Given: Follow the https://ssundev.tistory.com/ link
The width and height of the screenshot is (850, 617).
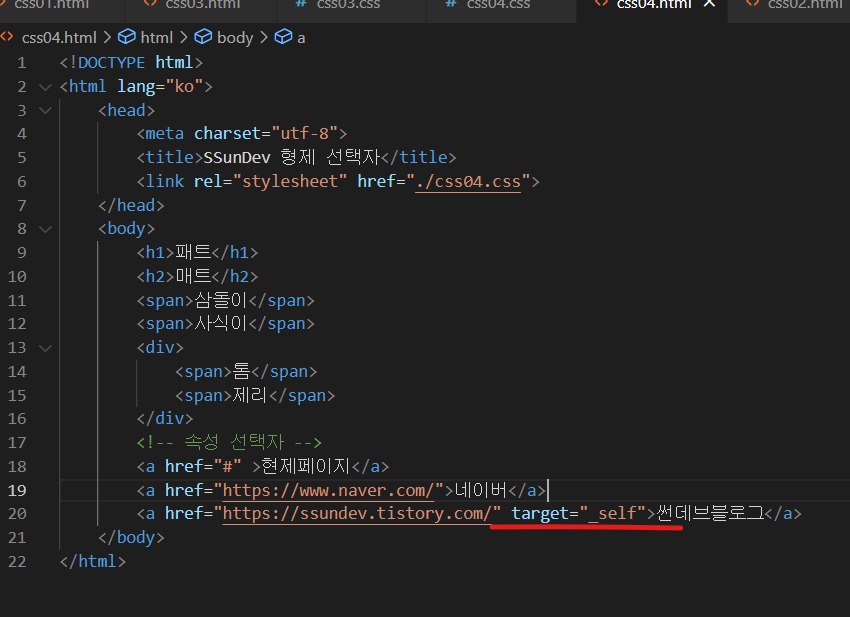Looking at the screenshot, I should click(x=357, y=513).
